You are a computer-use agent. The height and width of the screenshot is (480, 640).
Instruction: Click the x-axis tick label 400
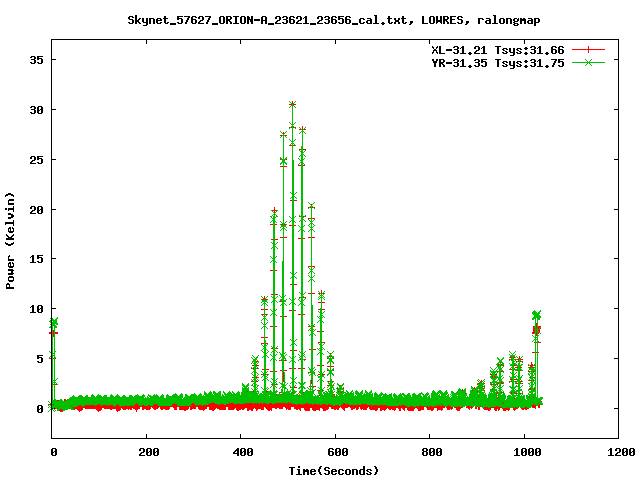(x=243, y=452)
